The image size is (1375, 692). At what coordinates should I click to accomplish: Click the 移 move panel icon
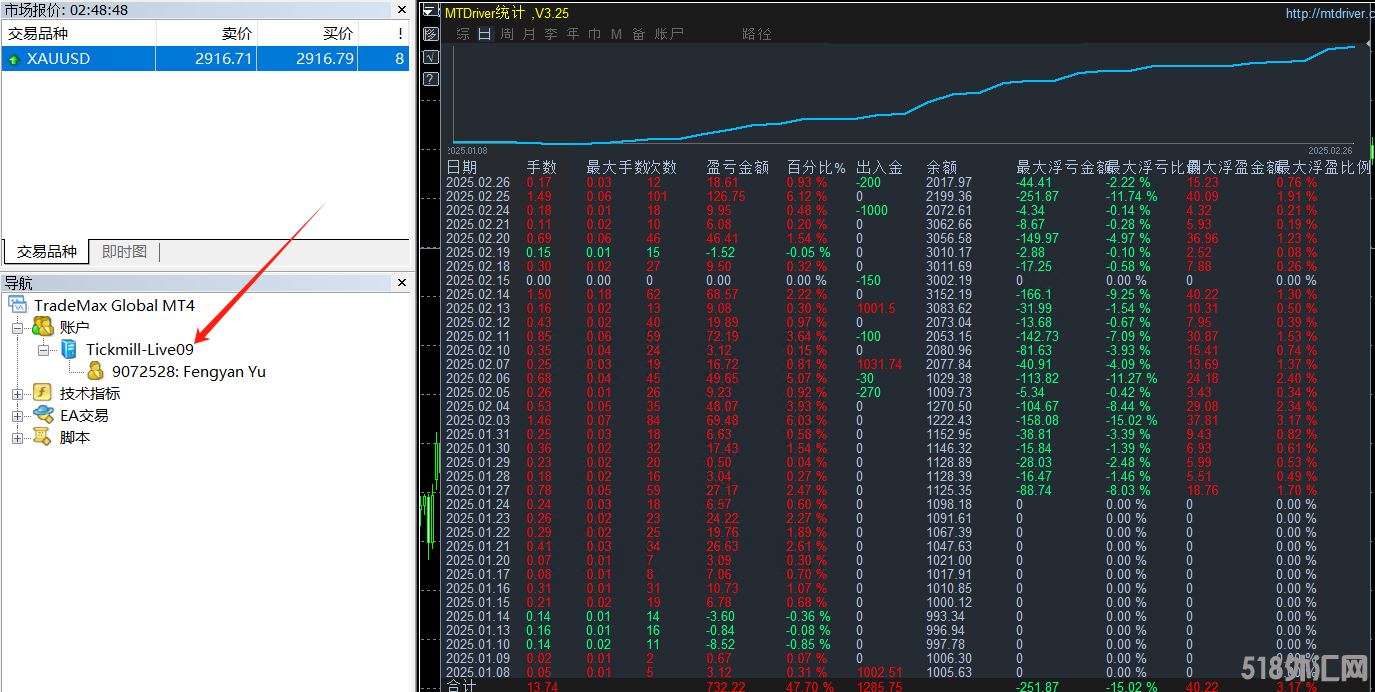[x=431, y=34]
